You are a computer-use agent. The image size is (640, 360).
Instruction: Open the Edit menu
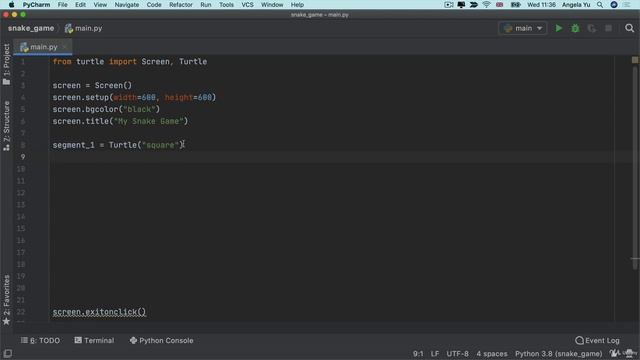(x=80, y=5)
